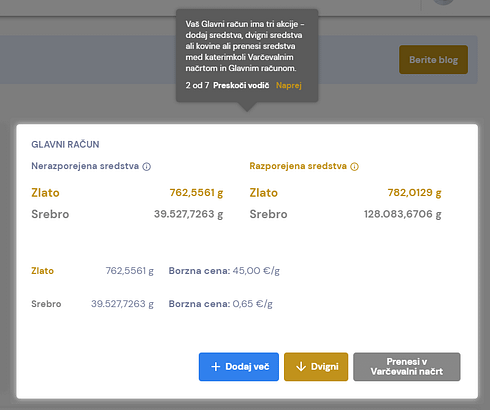The width and height of the screenshot is (490, 410).
Task: Click the user avatar in top corner
Action: 443,2
